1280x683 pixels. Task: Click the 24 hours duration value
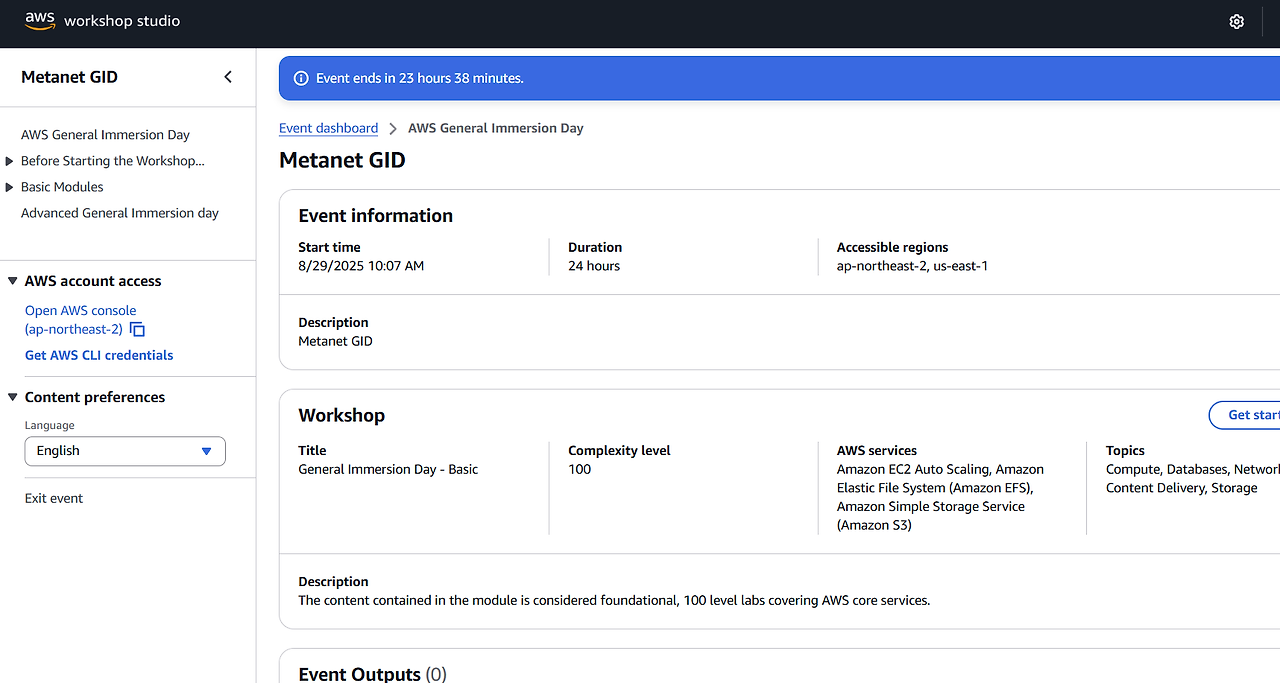[594, 266]
